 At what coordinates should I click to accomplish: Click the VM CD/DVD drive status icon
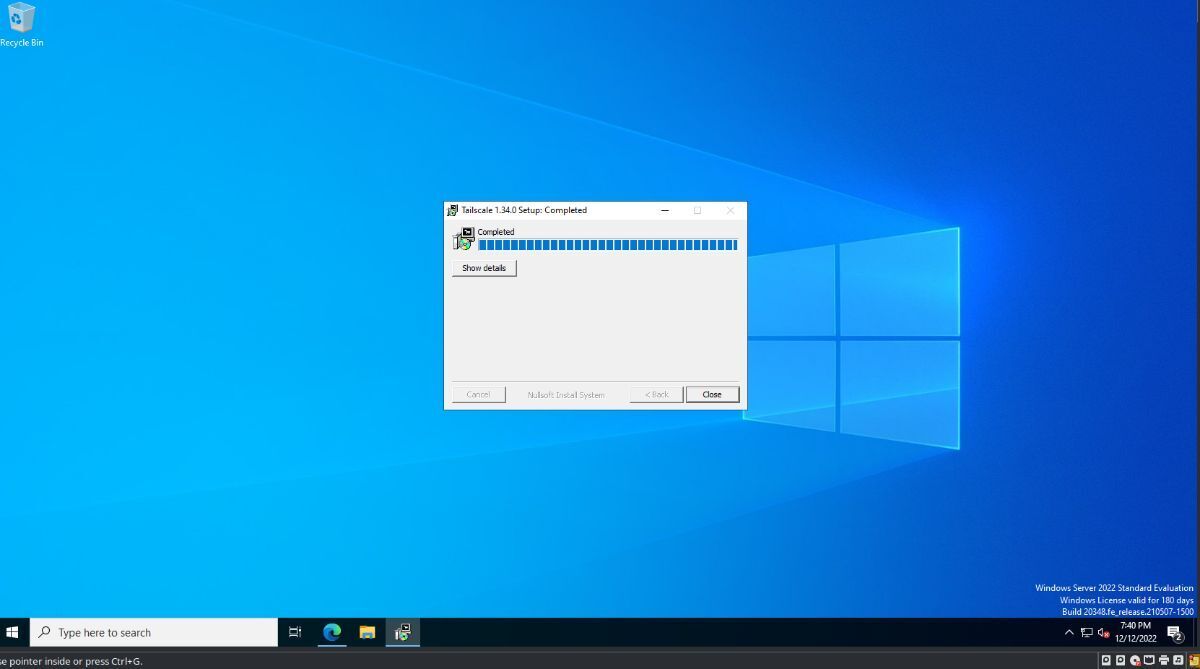coord(1135,660)
